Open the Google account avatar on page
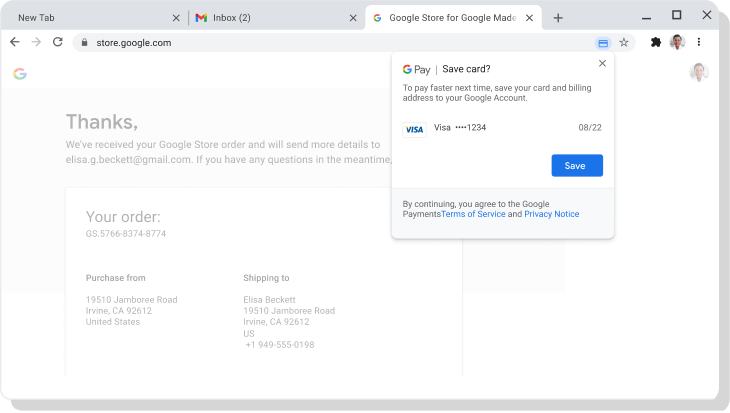Viewport: 730px width, 413px height. (699, 72)
